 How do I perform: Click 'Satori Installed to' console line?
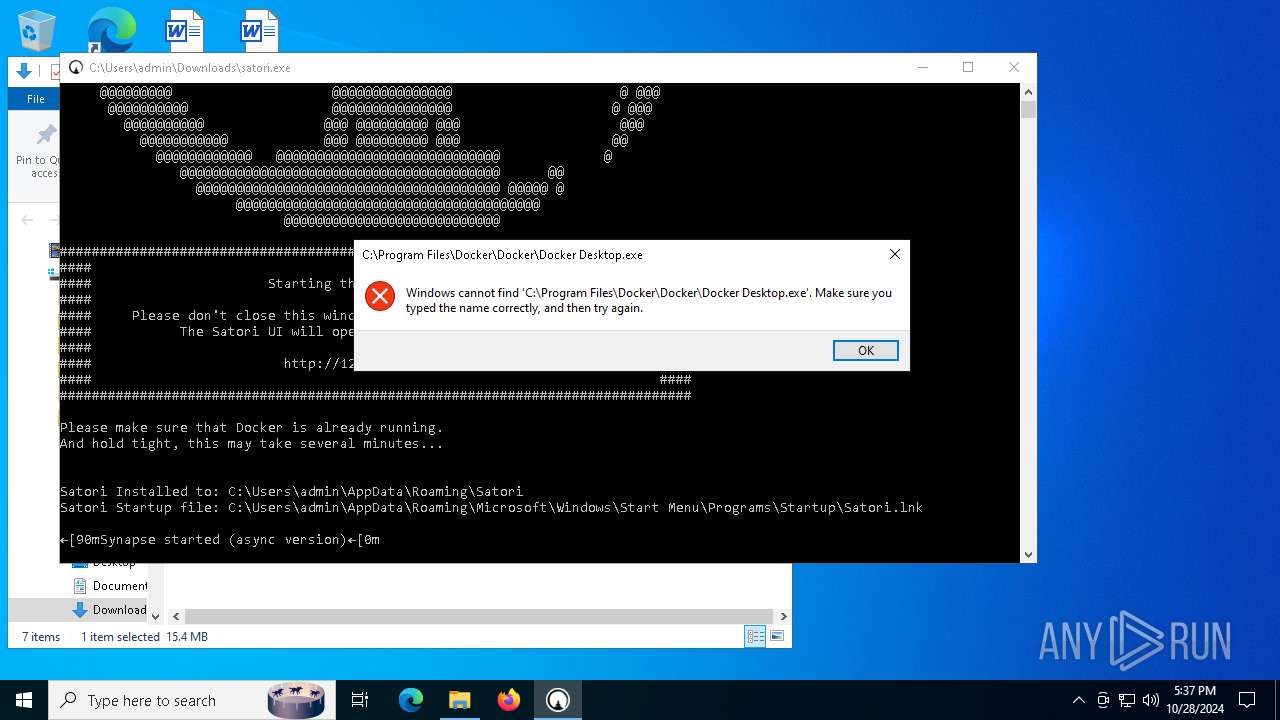pos(291,491)
